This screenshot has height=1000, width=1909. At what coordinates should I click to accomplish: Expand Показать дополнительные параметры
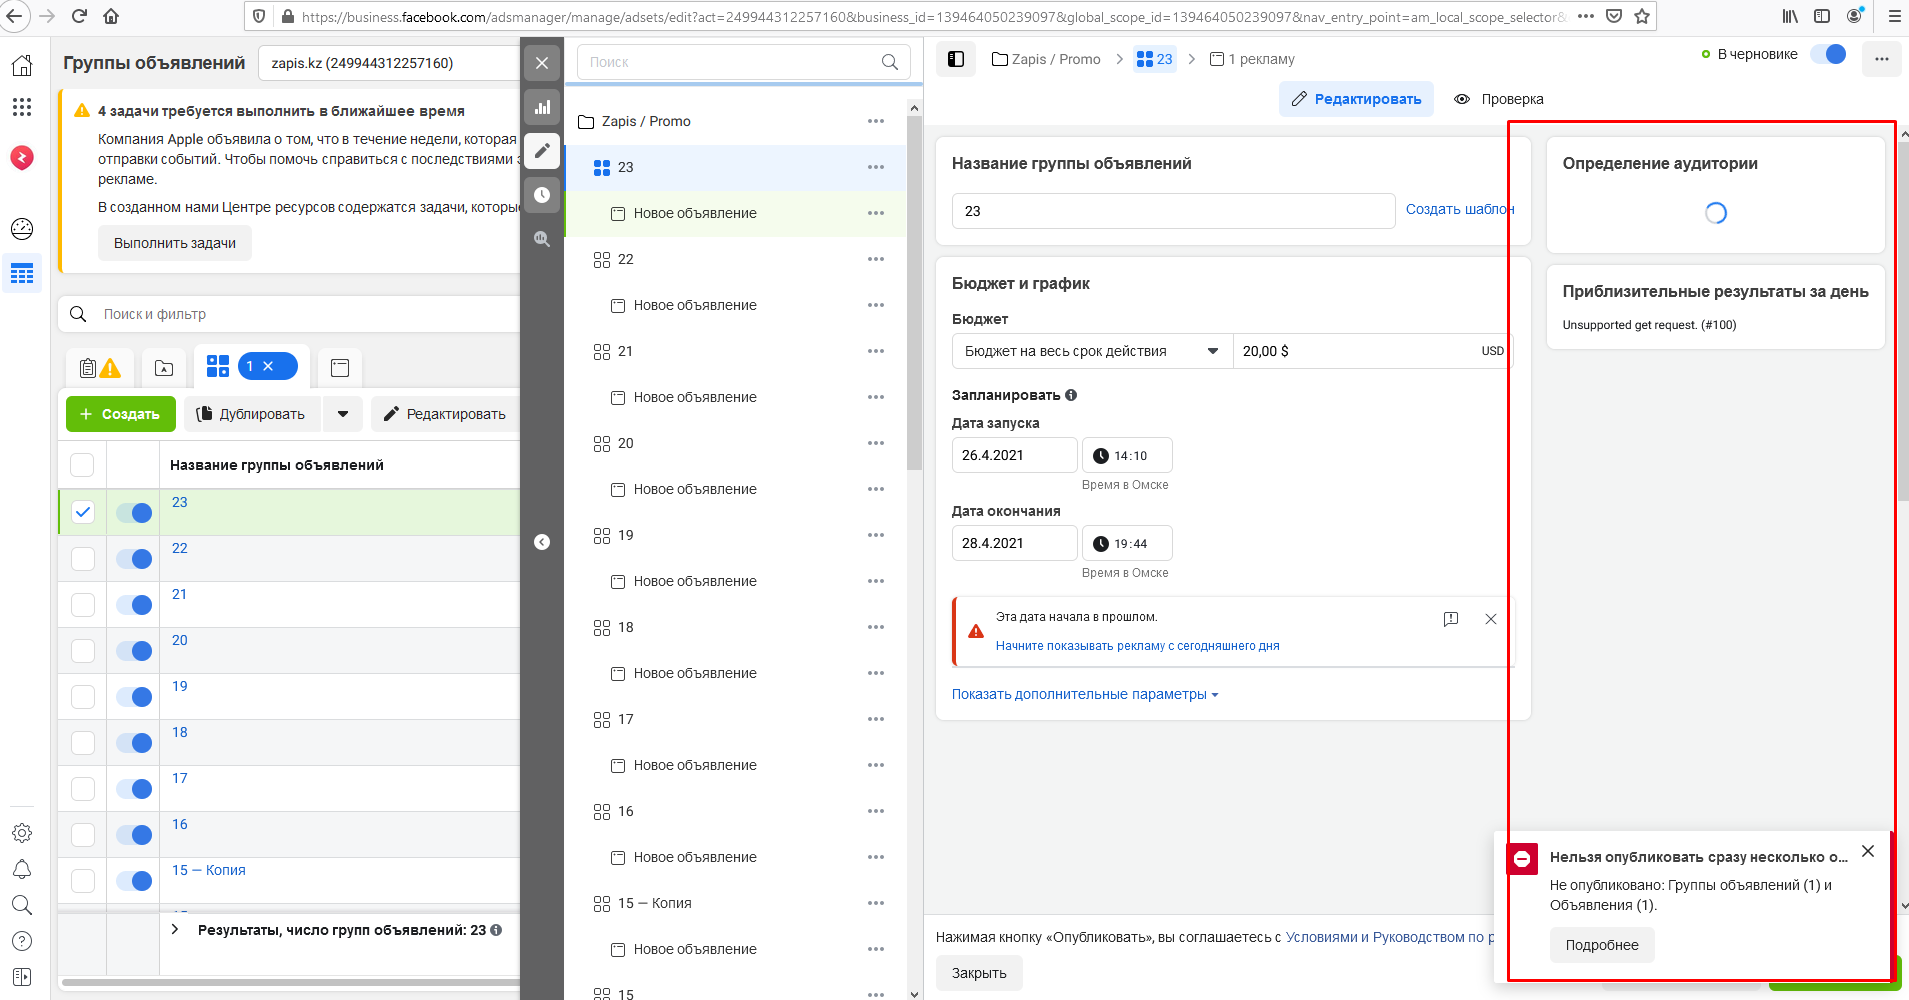1085,694
